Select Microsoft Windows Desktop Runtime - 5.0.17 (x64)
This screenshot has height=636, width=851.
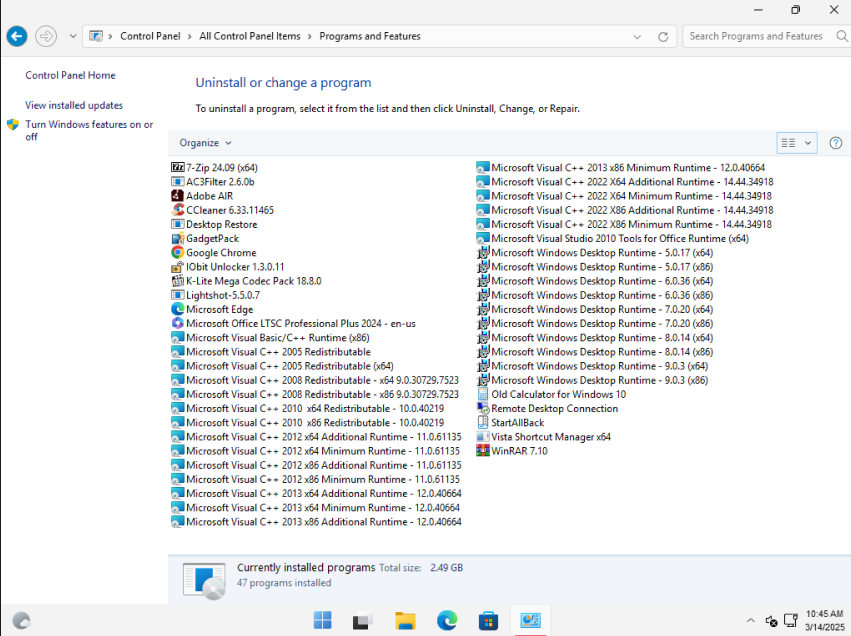pos(595,252)
